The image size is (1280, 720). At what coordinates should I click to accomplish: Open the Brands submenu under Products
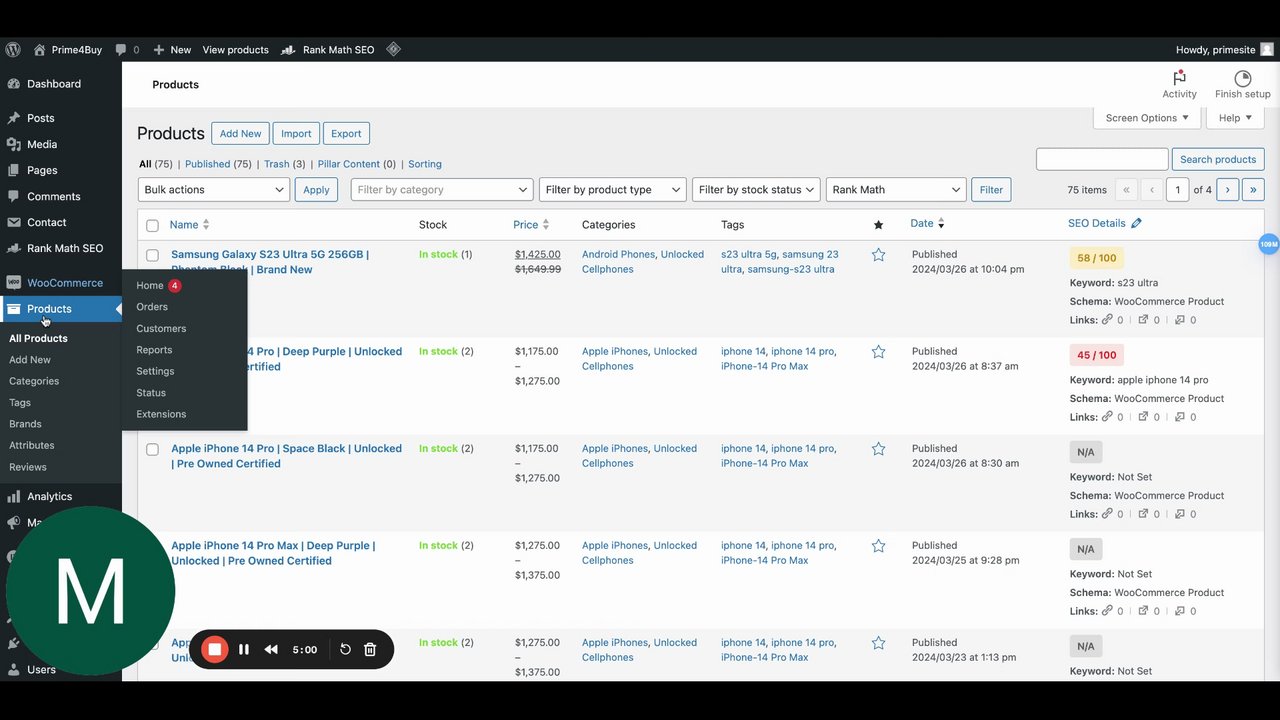pos(25,424)
